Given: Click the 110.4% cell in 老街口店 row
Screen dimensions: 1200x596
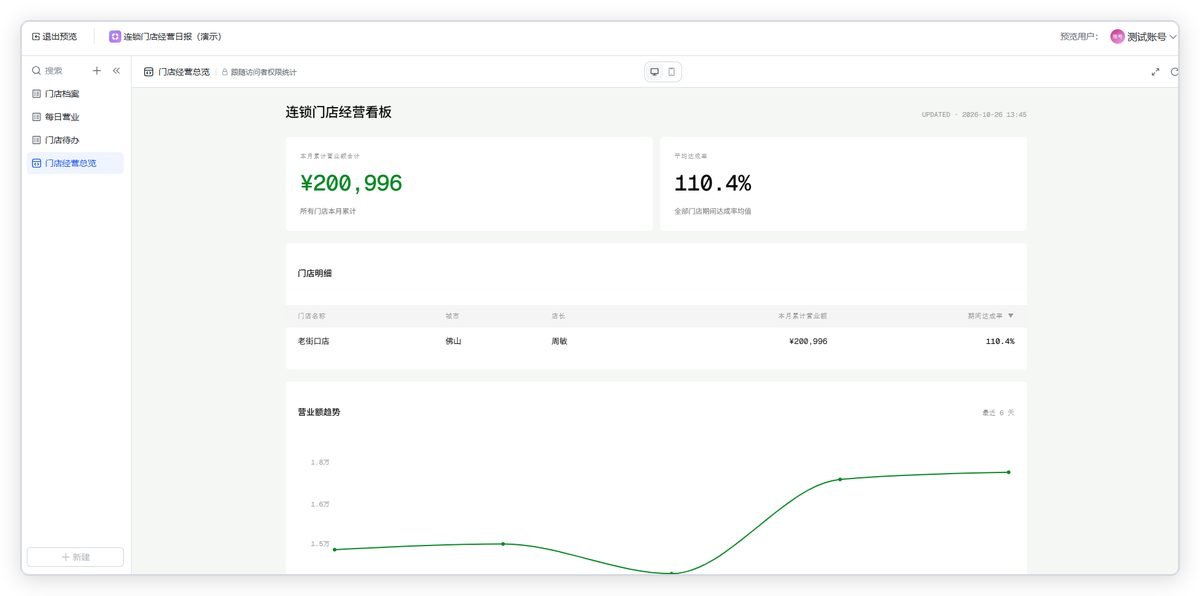Looking at the screenshot, I should (x=1000, y=341).
